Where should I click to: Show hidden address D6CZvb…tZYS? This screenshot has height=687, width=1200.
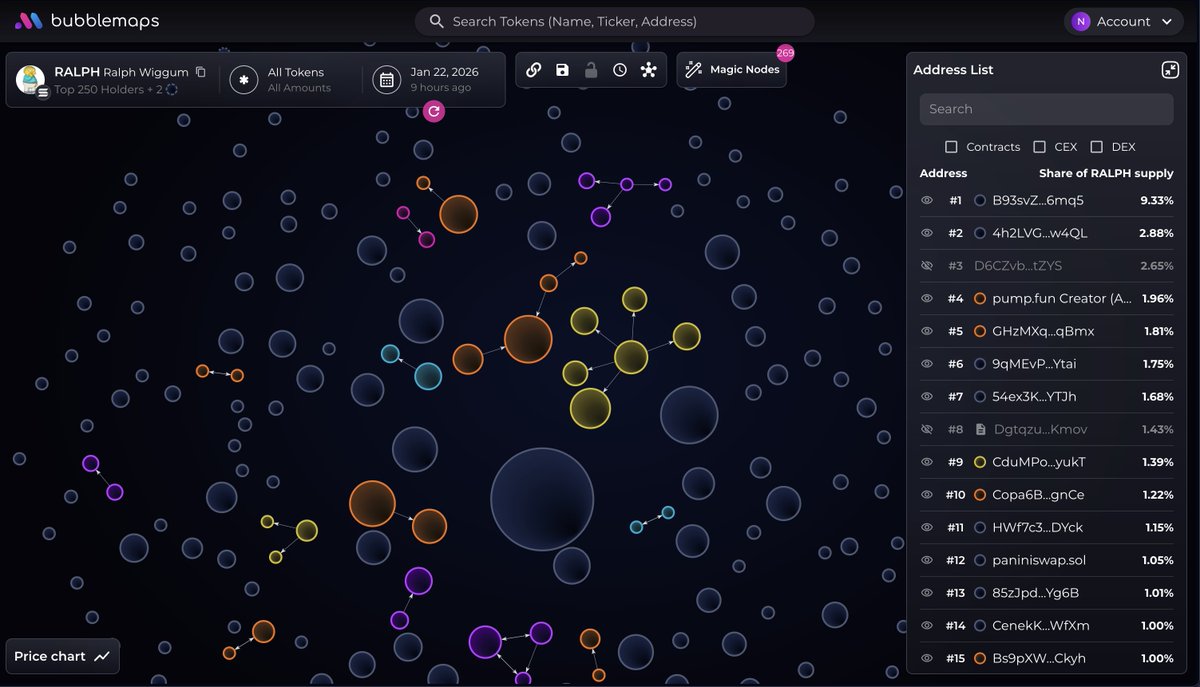pos(926,266)
